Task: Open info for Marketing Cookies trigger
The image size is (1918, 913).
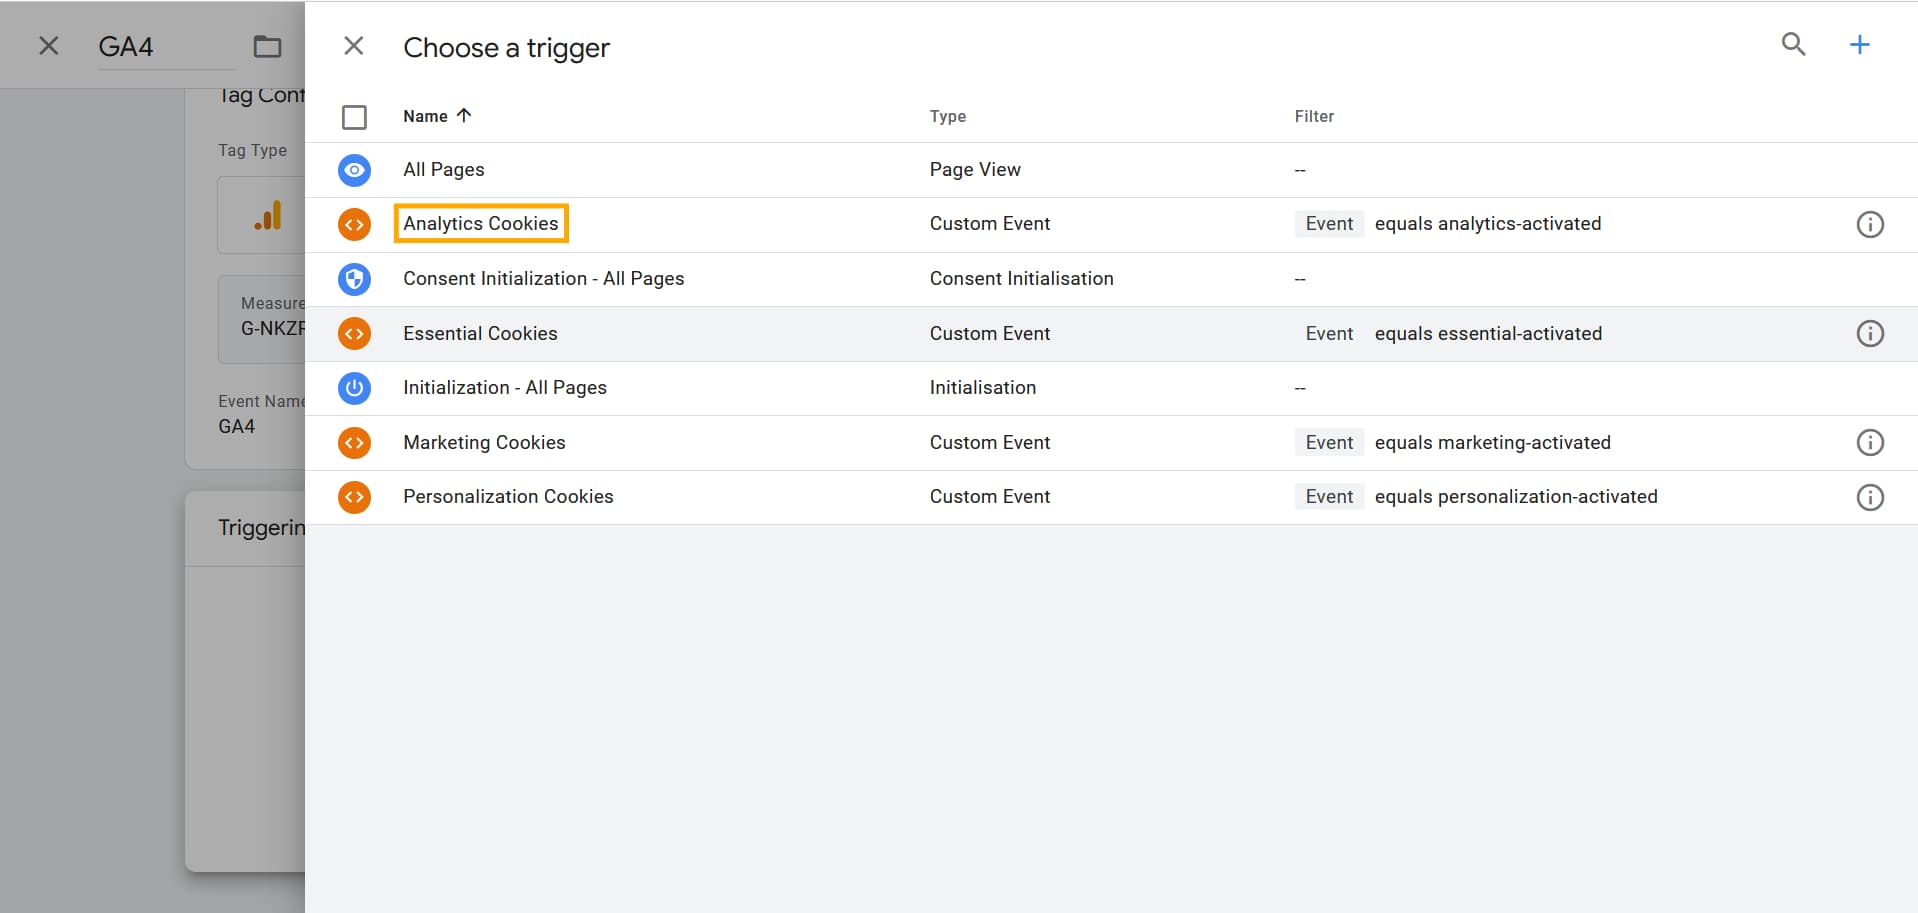Action: click(1869, 442)
